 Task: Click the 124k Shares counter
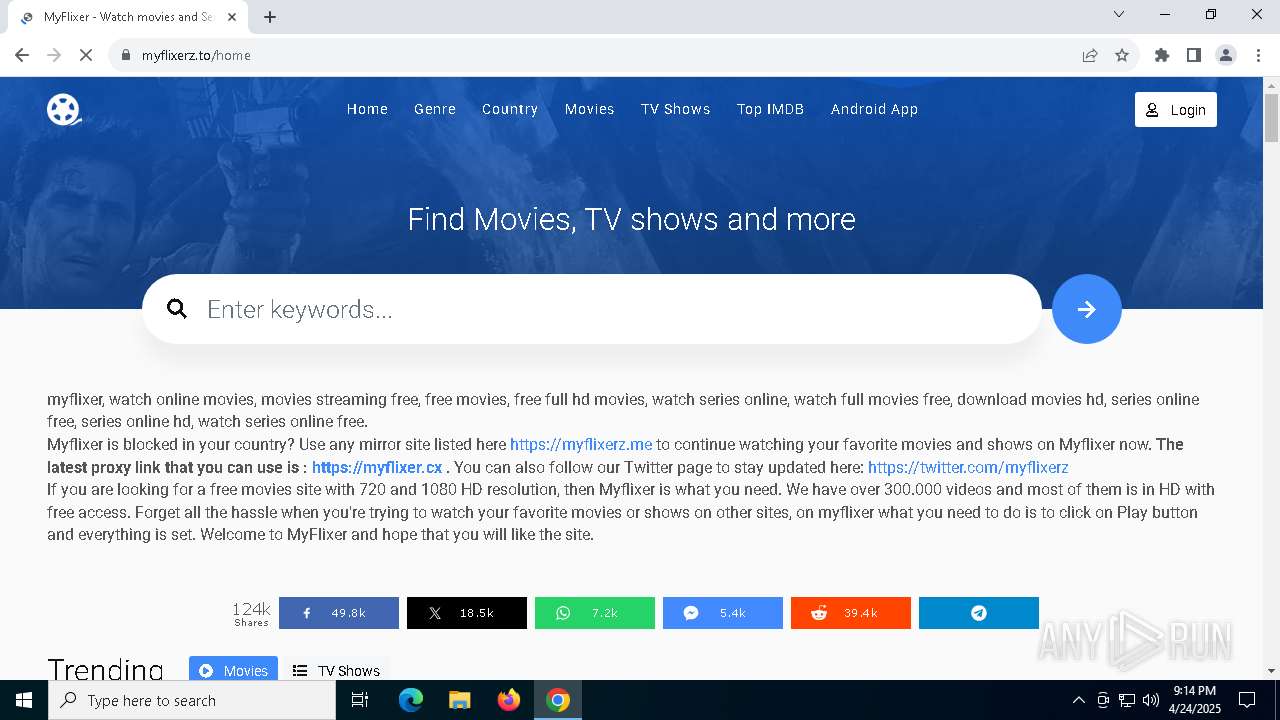point(251,613)
